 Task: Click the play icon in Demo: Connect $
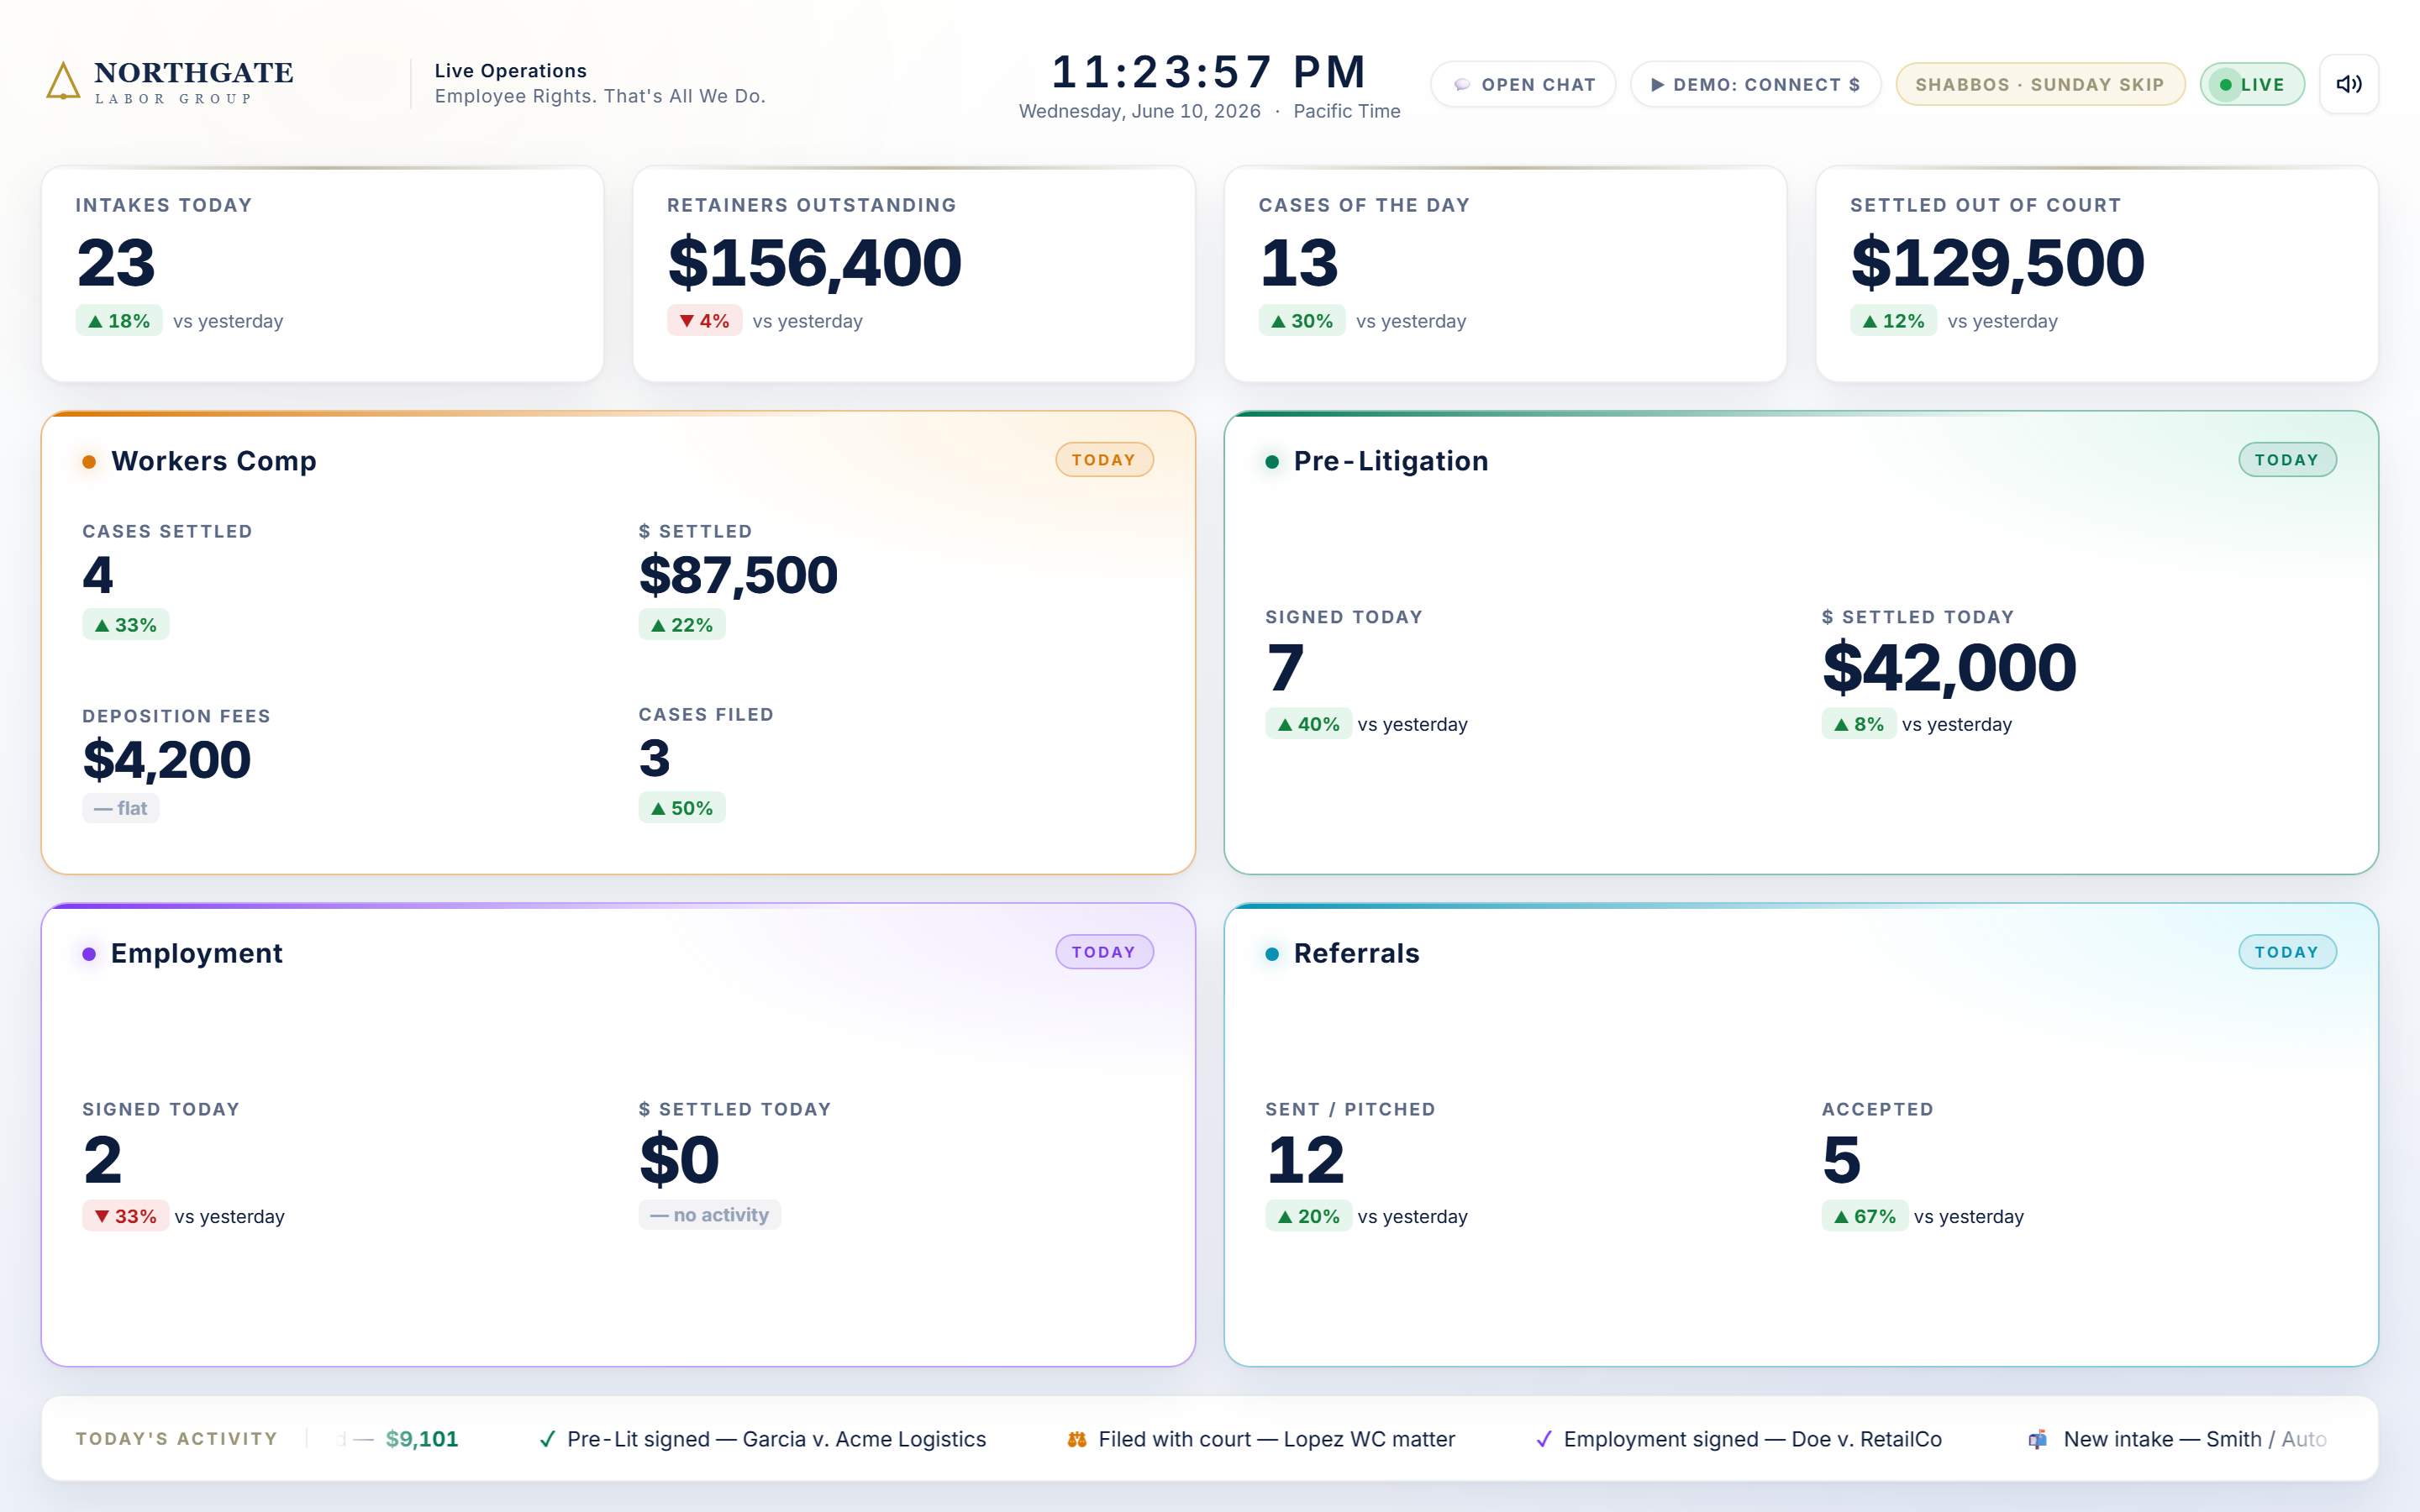click(1657, 85)
